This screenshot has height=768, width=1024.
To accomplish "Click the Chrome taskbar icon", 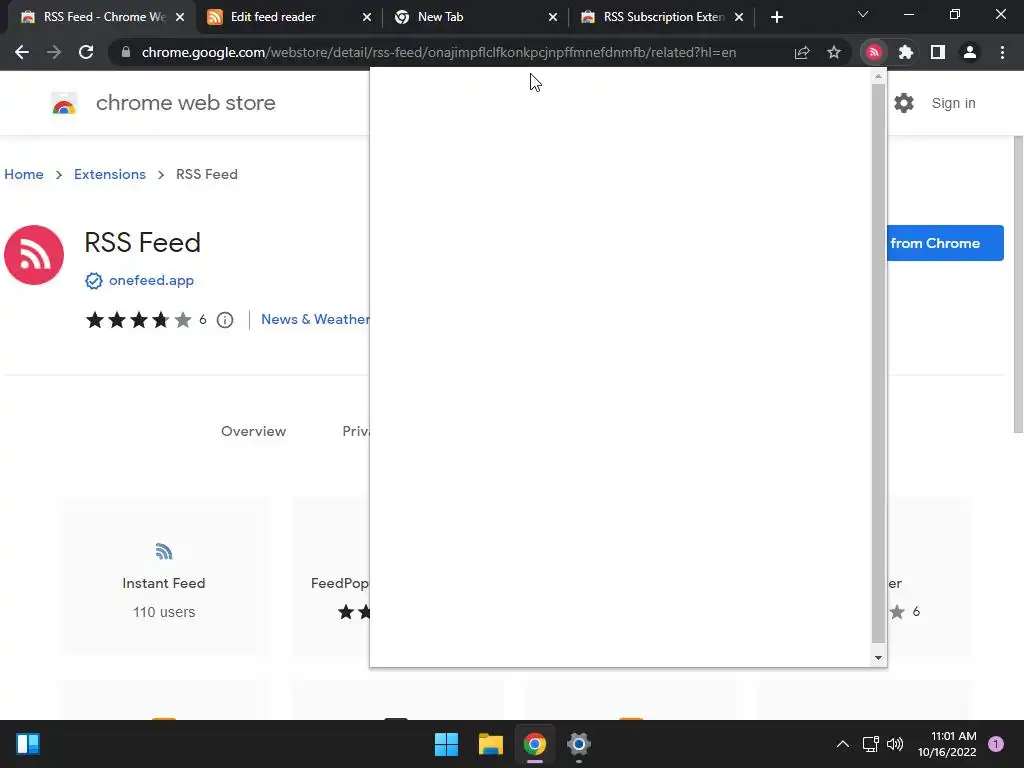I will click(535, 744).
